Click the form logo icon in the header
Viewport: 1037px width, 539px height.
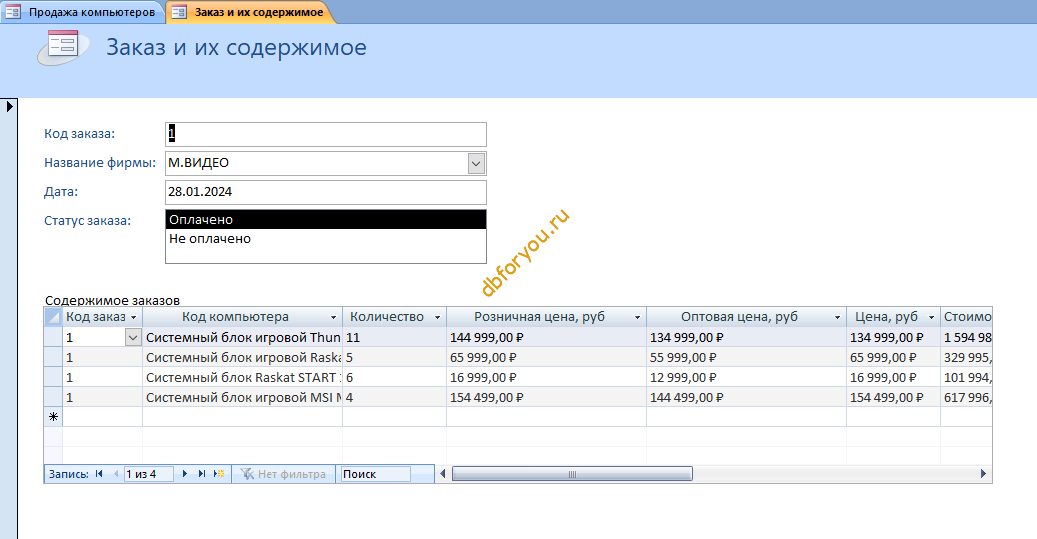pos(63,48)
